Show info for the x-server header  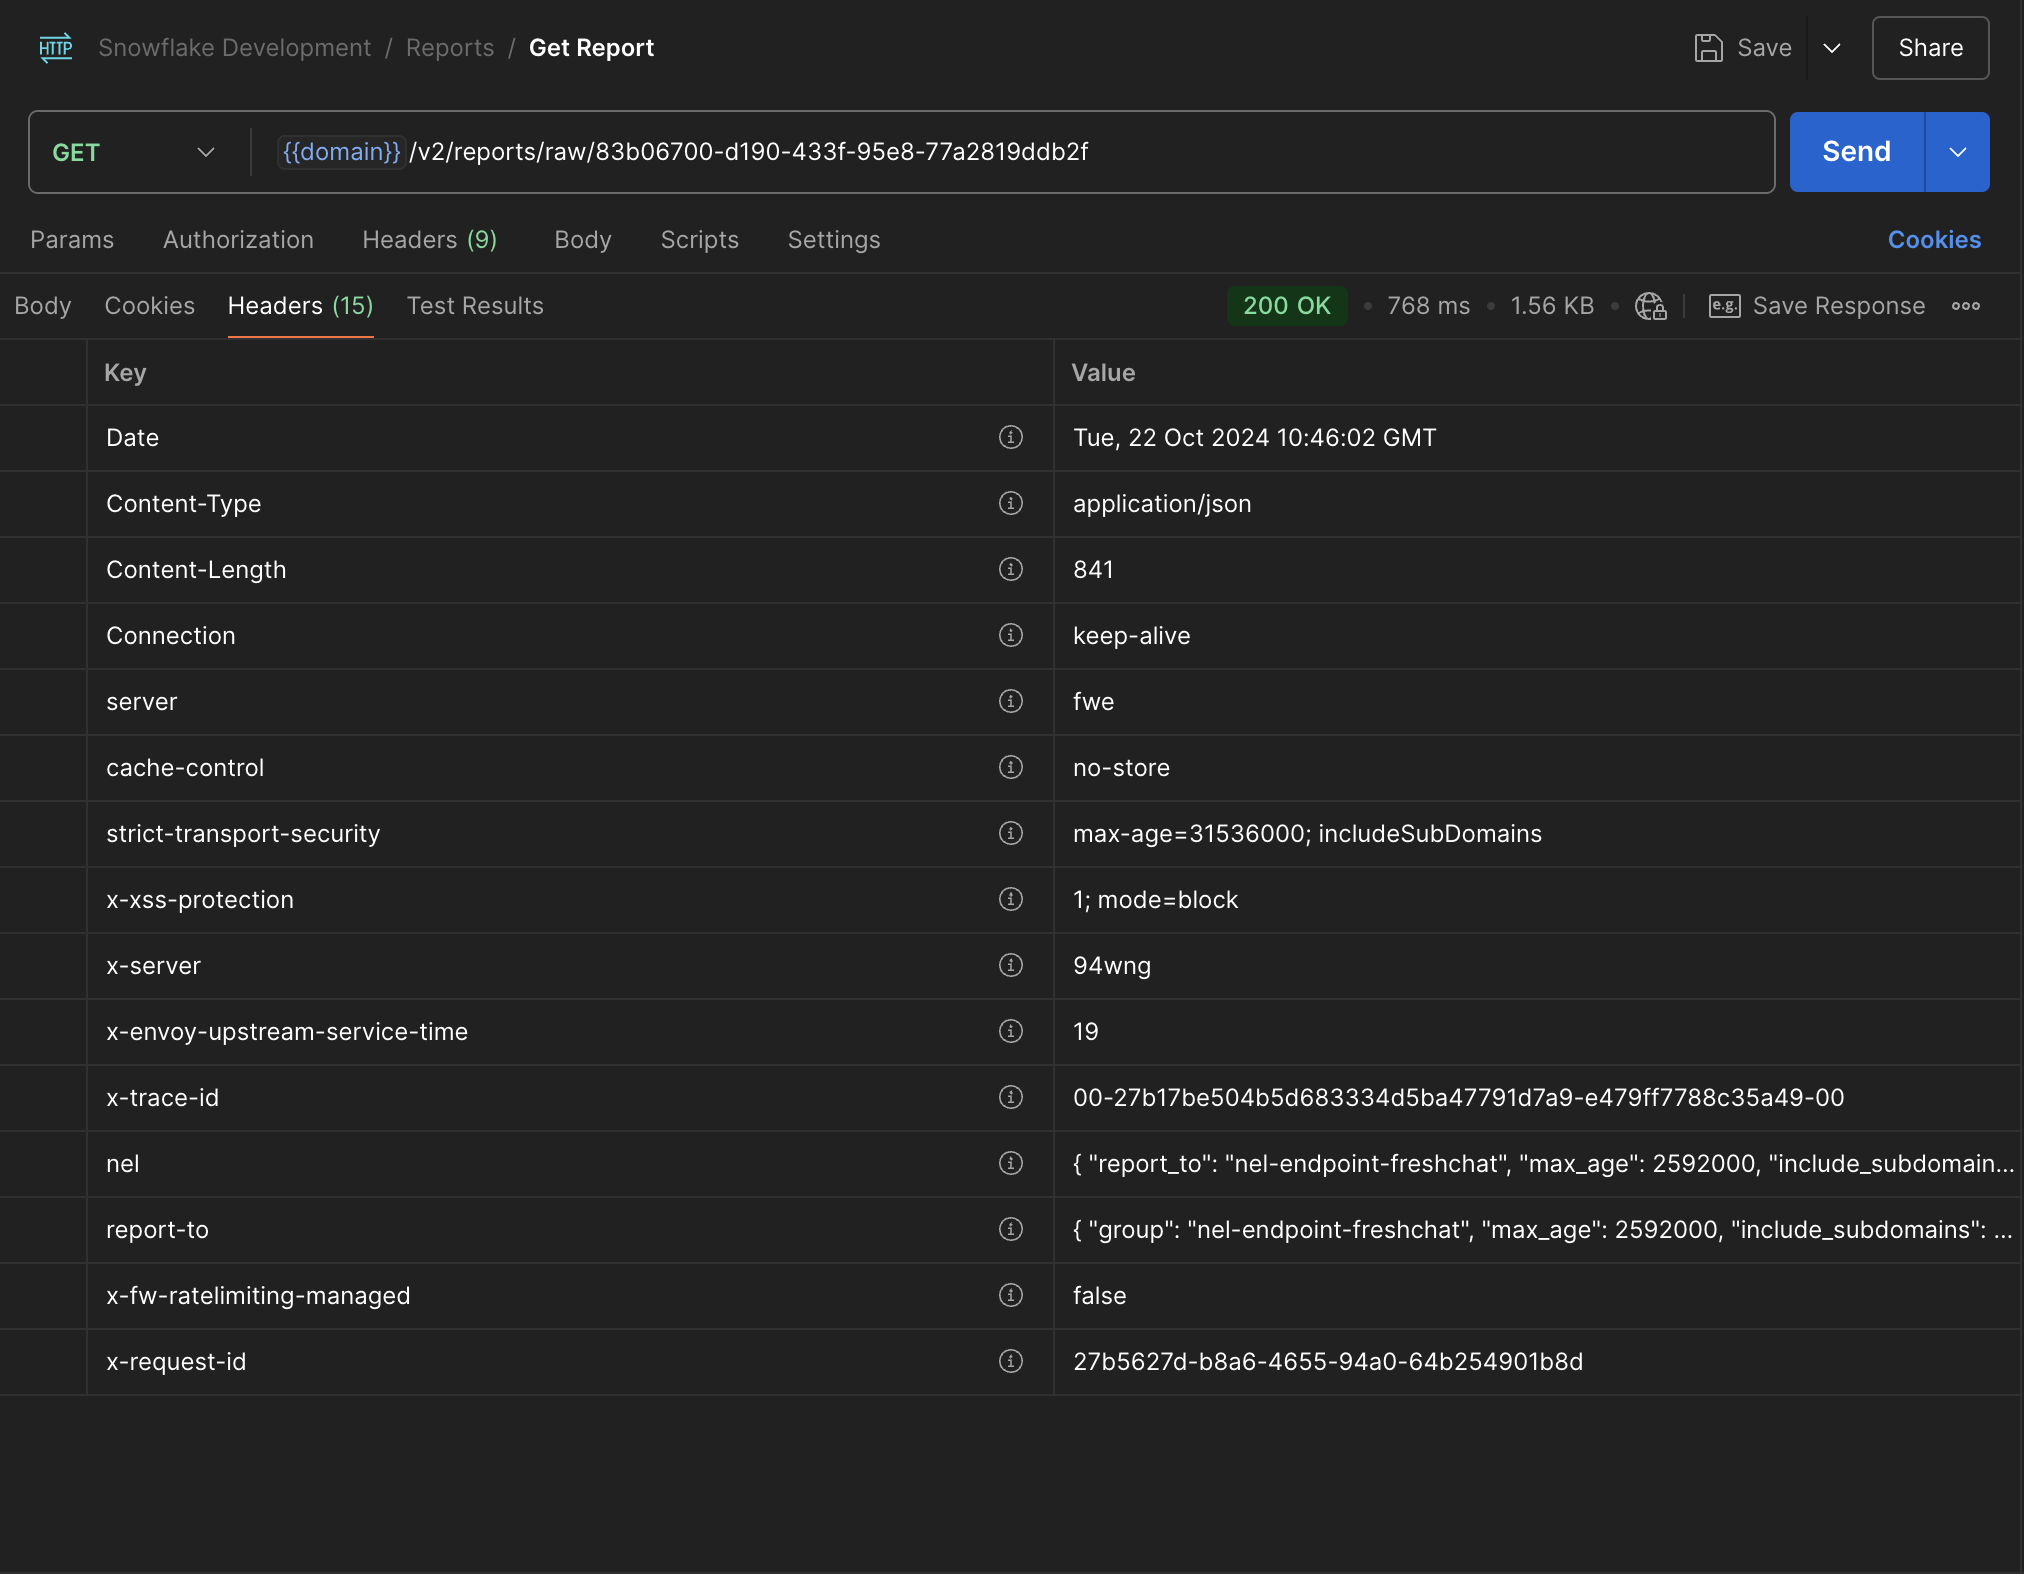[1011, 965]
